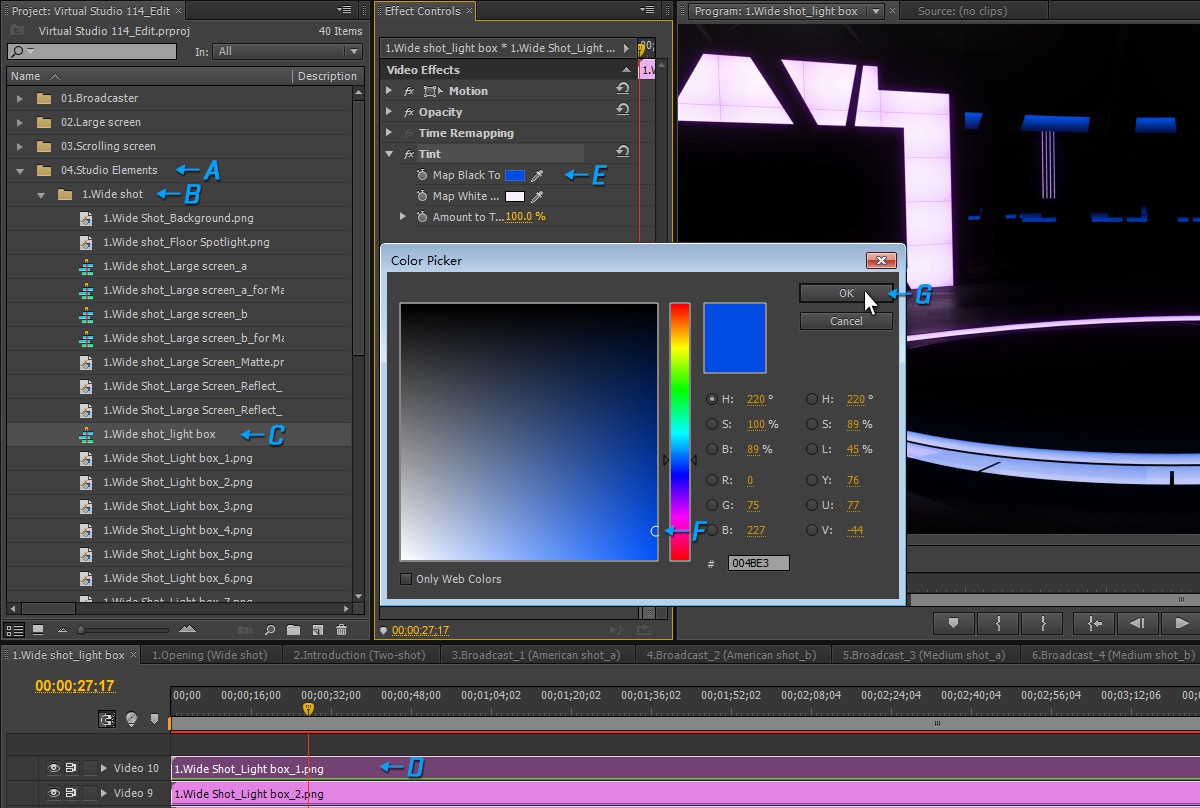This screenshot has height=808, width=1200.
Task: Switch the Project panel to List View
Action: pyautogui.click(x=16, y=629)
